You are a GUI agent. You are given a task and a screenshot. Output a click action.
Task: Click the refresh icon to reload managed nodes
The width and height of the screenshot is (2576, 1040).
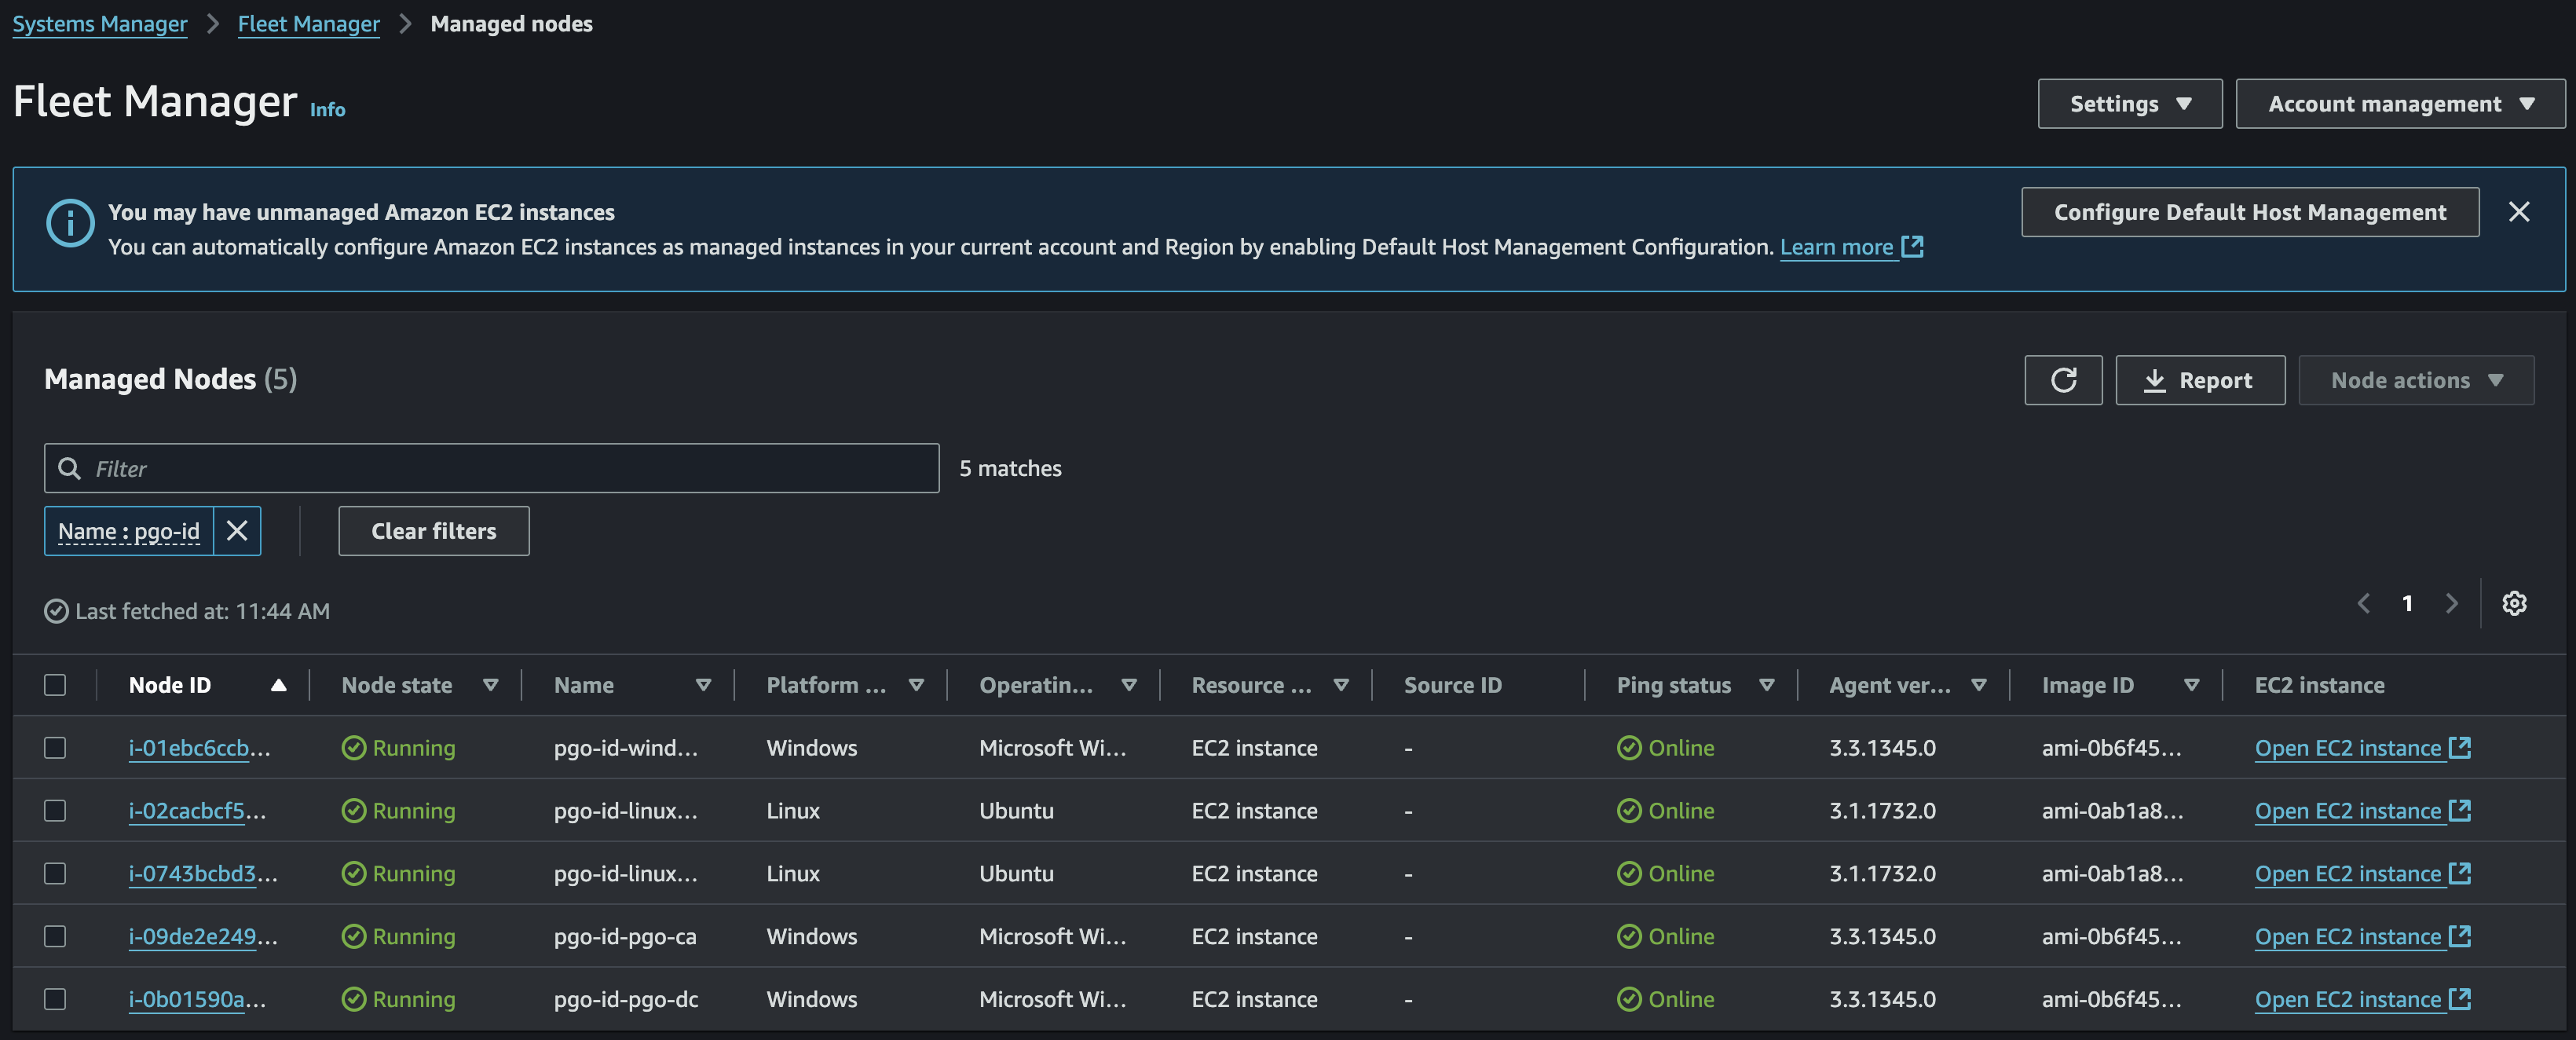point(2063,380)
